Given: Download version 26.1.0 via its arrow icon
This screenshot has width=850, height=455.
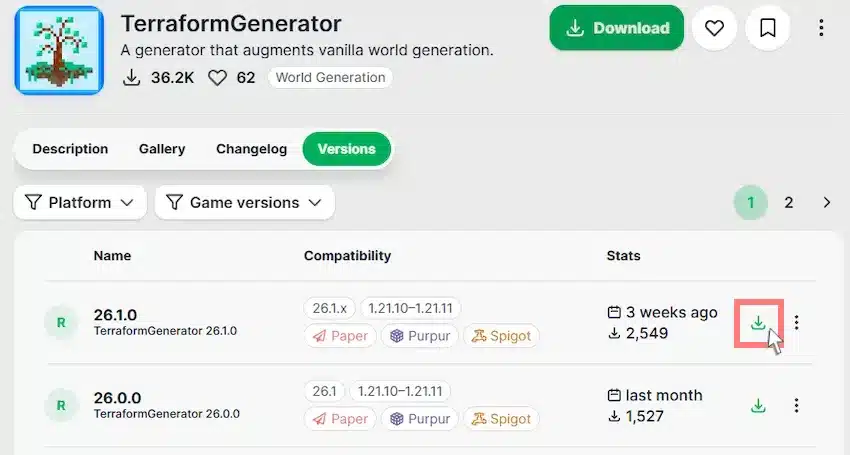Looking at the screenshot, I should tap(758, 323).
